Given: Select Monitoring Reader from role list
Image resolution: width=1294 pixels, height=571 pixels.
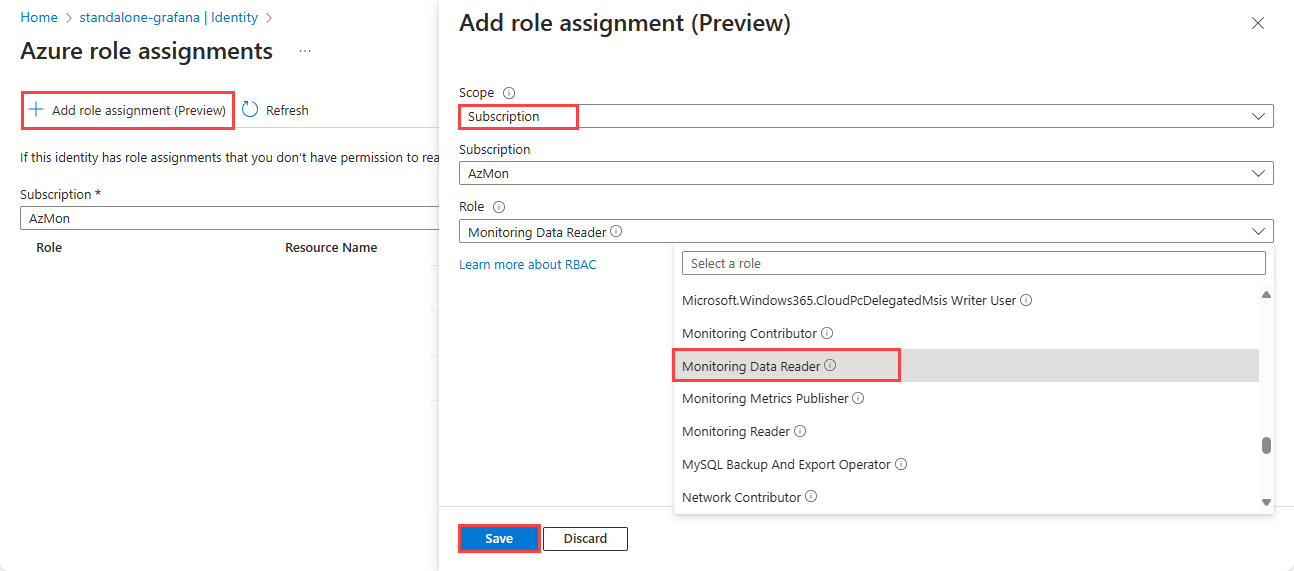Looking at the screenshot, I should click(735, 431).
